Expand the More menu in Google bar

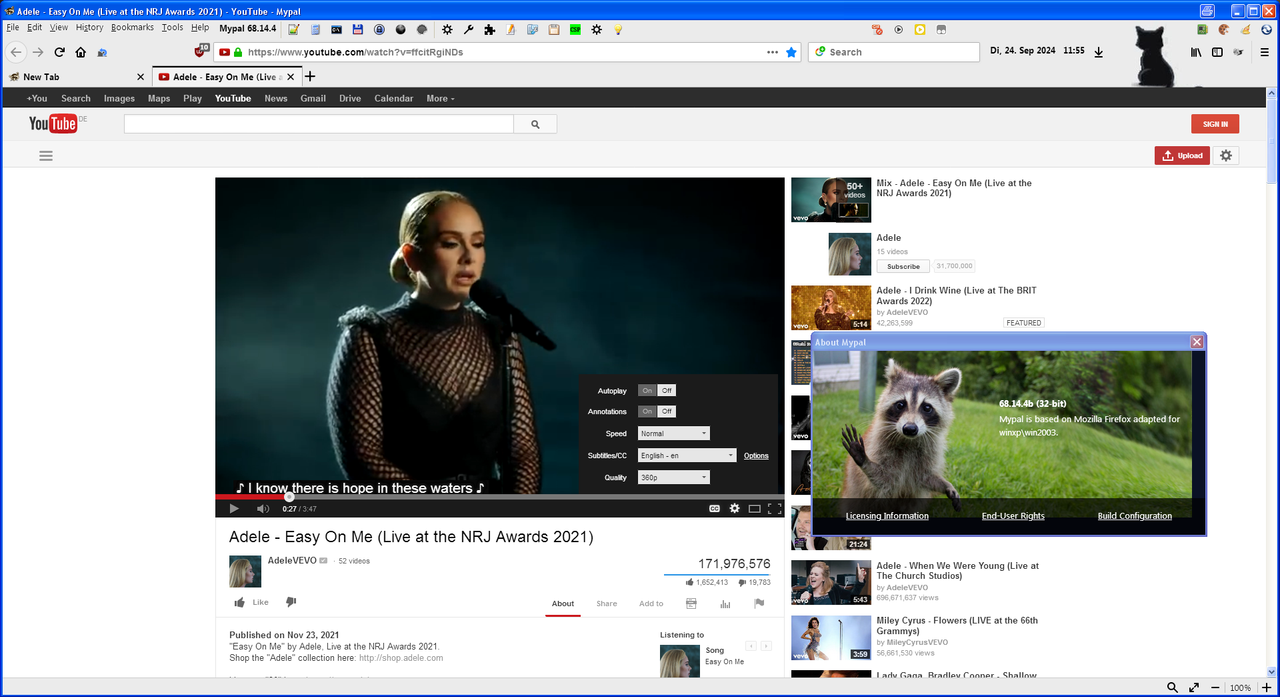pyautogui.click(x=440, y=98)
